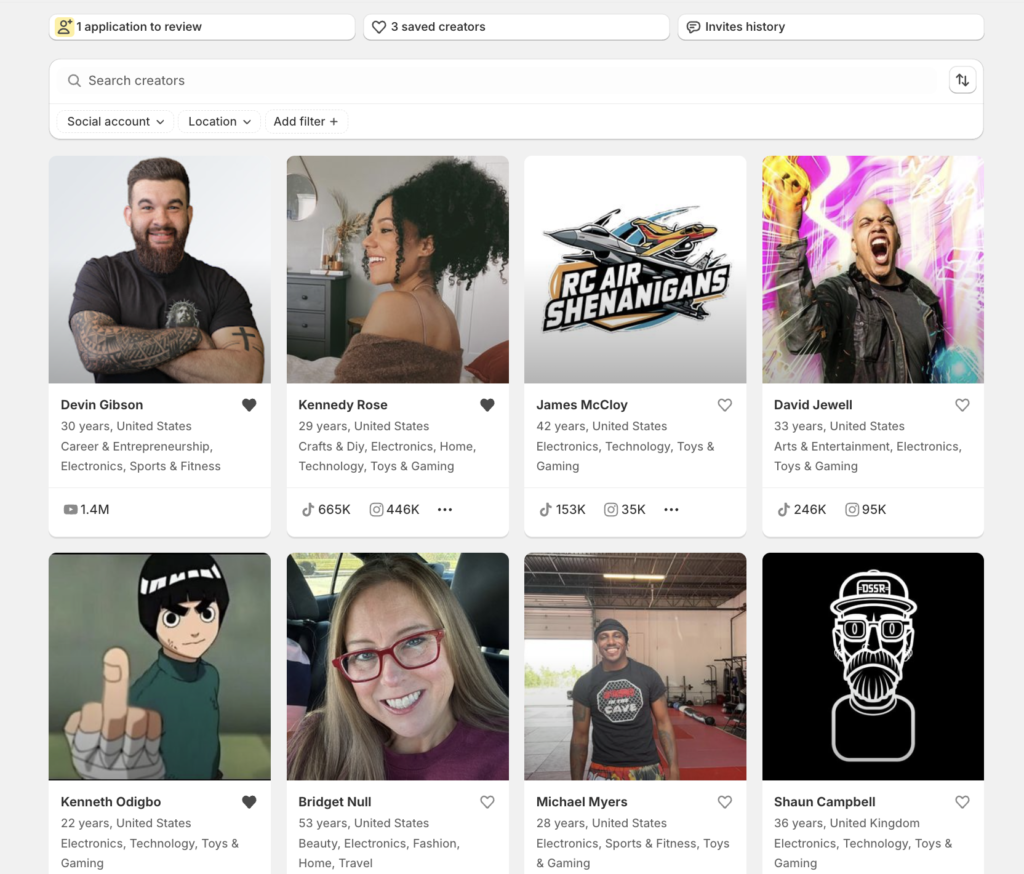
Task: Open the 1 application to review card
Action: [202, 27]
